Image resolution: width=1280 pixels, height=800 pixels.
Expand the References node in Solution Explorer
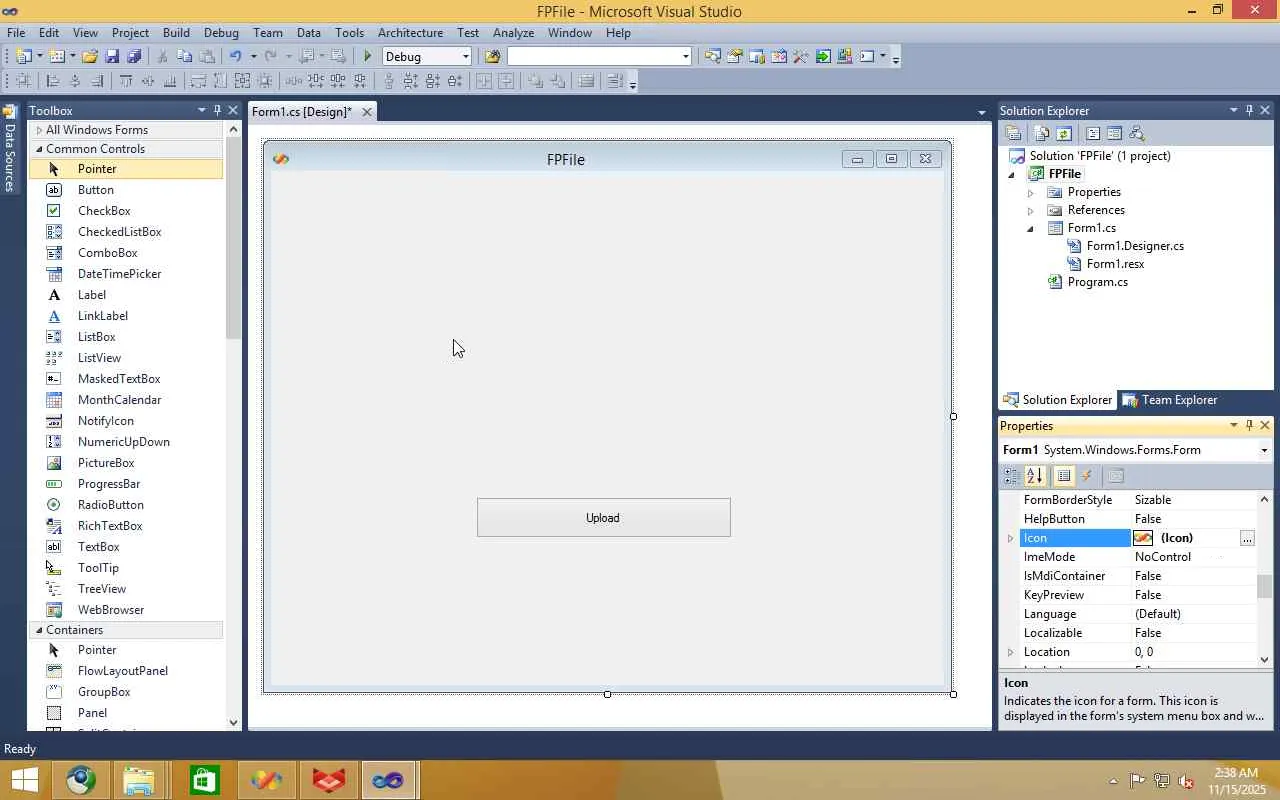1030,211
